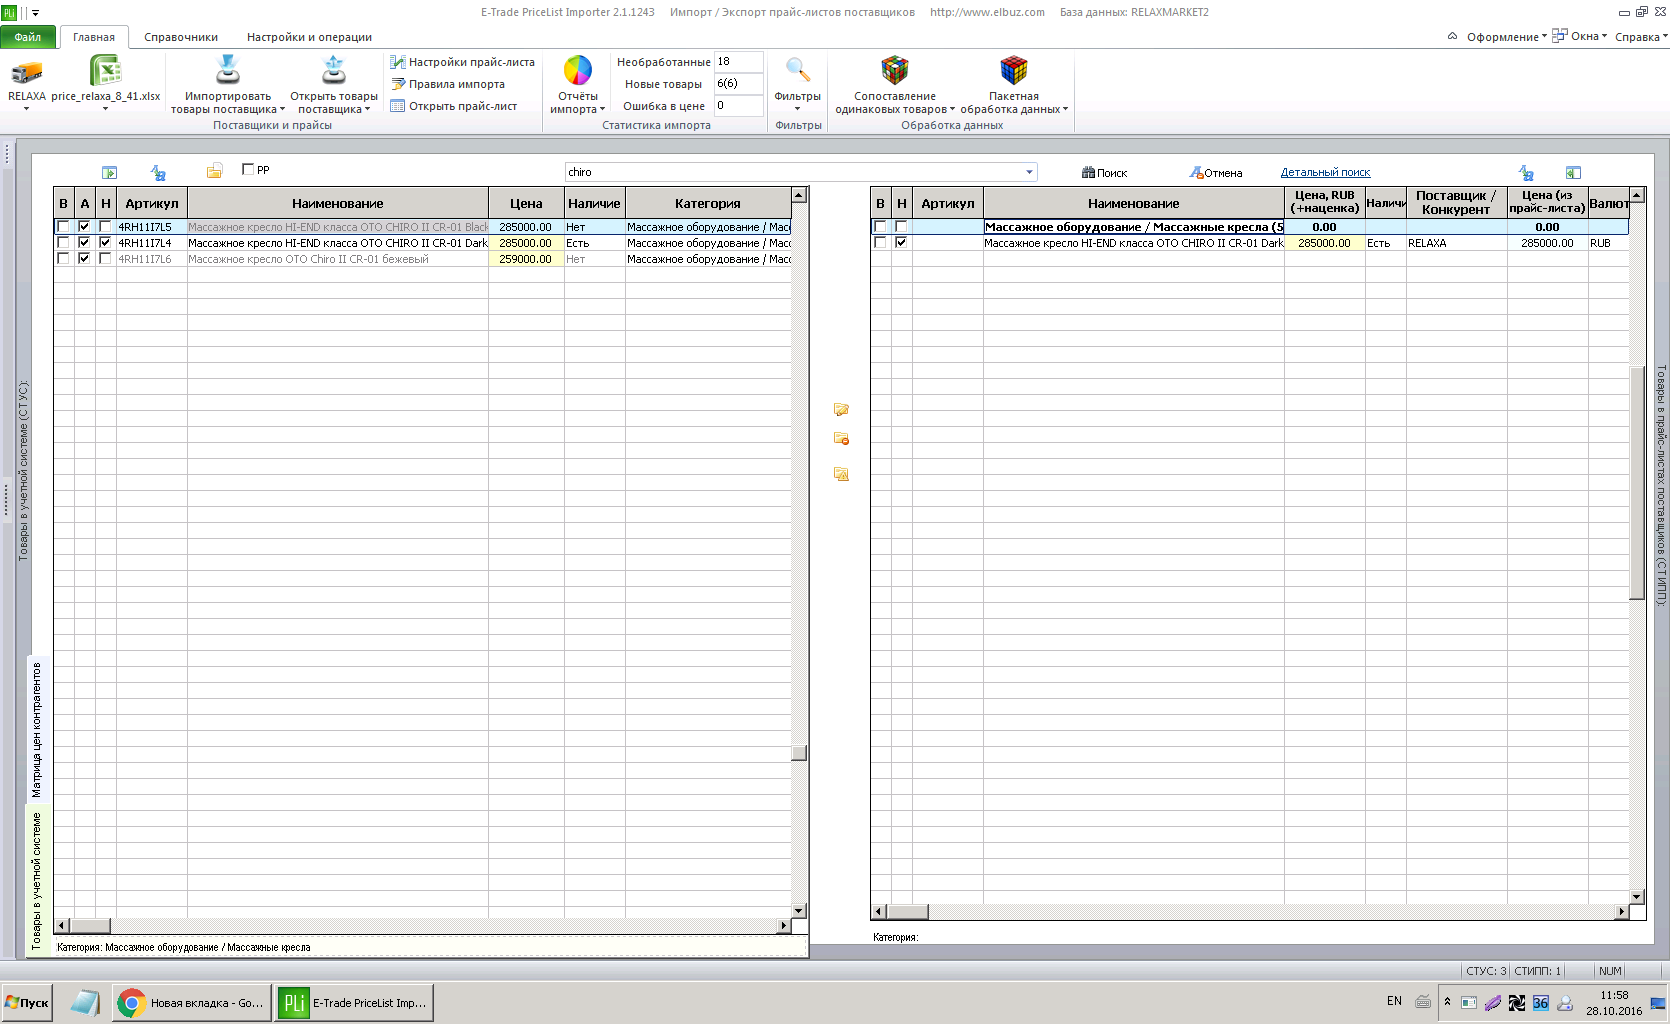This screenshot has height=1024, width=1670.
Task: Click the blue 36 tray icon
Action: pos(1541,1003)
